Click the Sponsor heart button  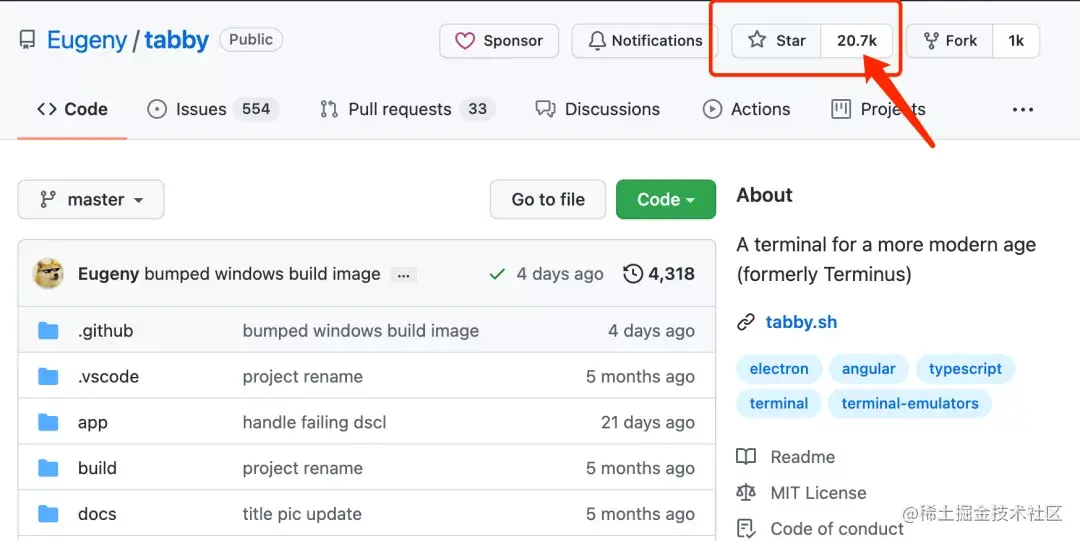pyautogui.click(x=499, y=41)
